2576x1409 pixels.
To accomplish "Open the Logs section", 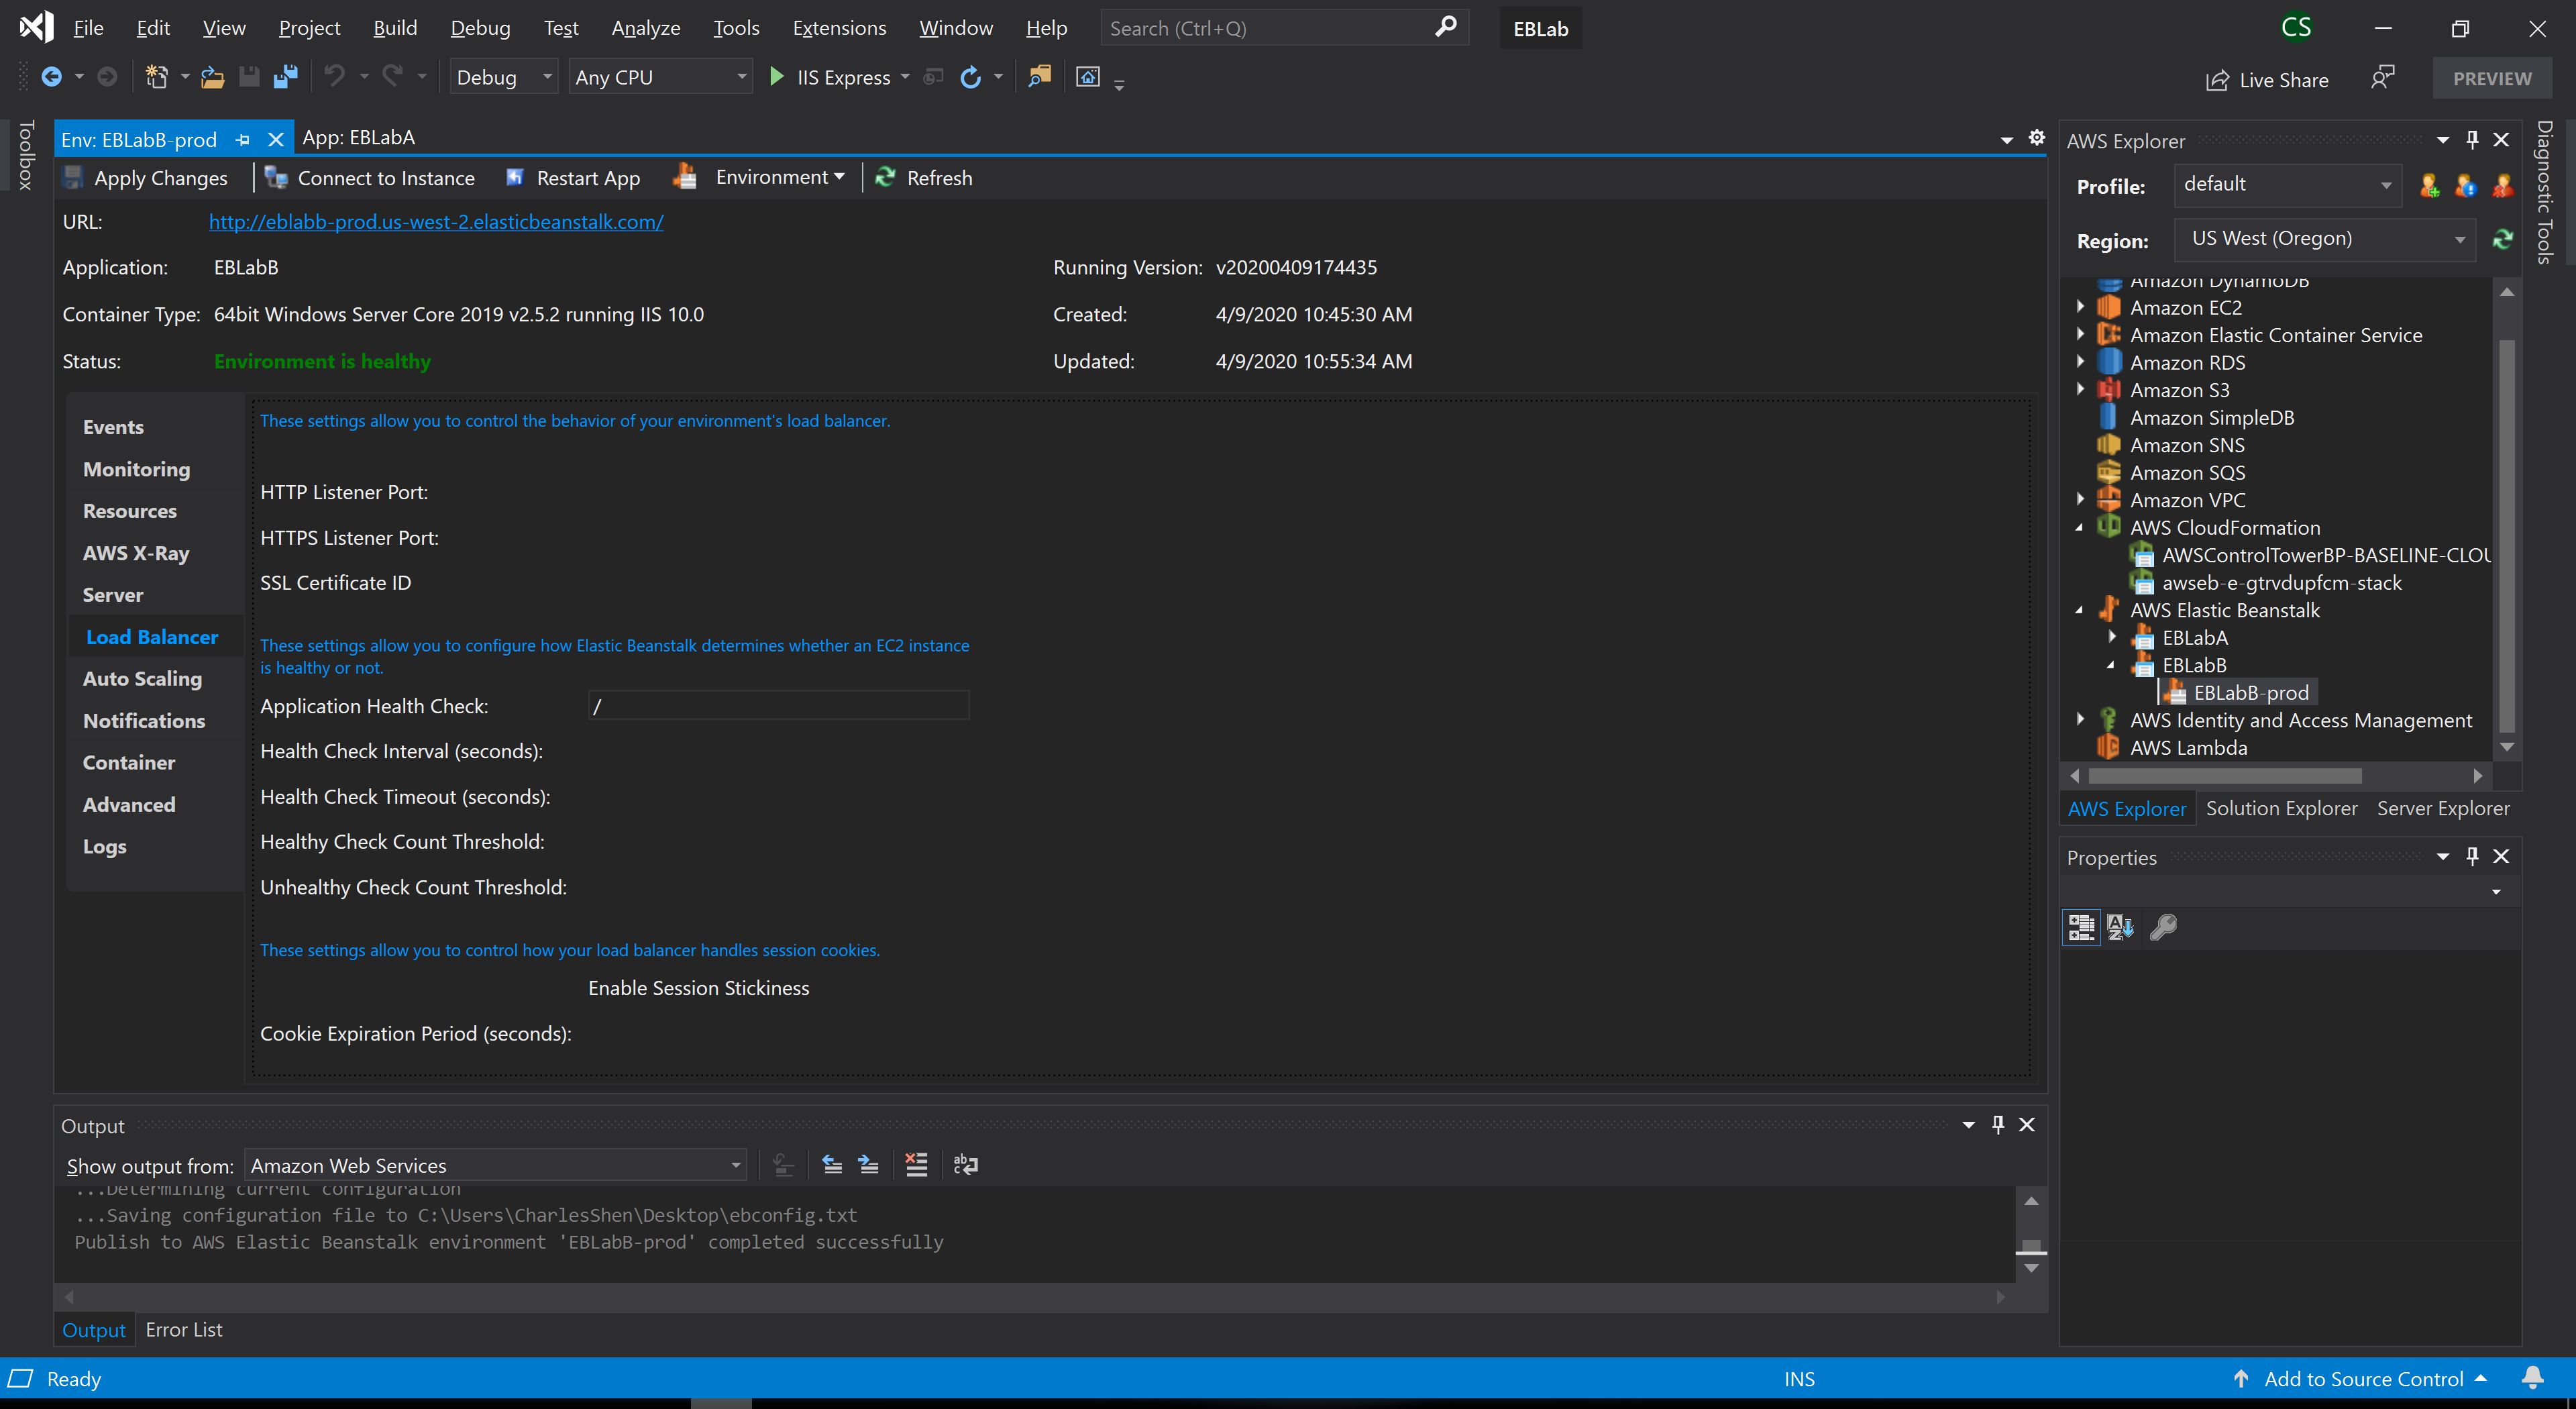I will (104, 846).
